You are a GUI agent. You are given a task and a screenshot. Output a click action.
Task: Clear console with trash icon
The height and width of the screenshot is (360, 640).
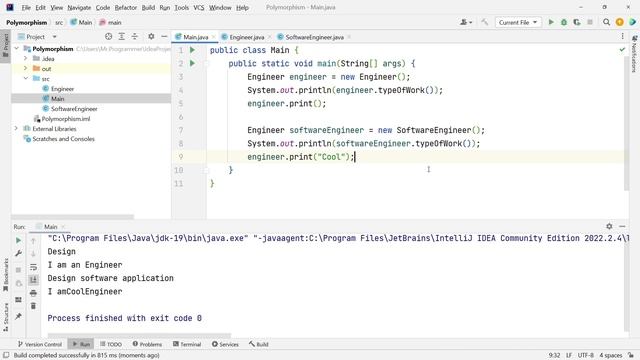click(x=33, y=306)
